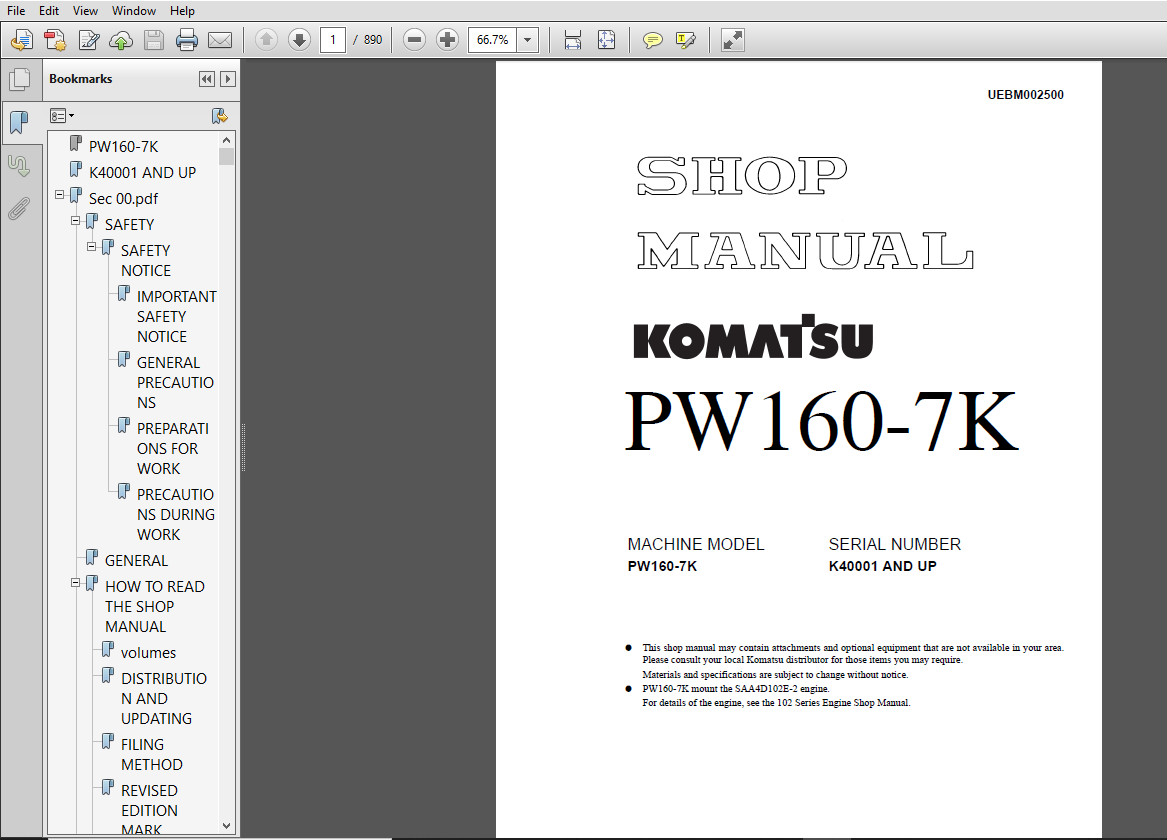
Task: Click the Add sticky note comment icon
Action: tap(653, 39)
